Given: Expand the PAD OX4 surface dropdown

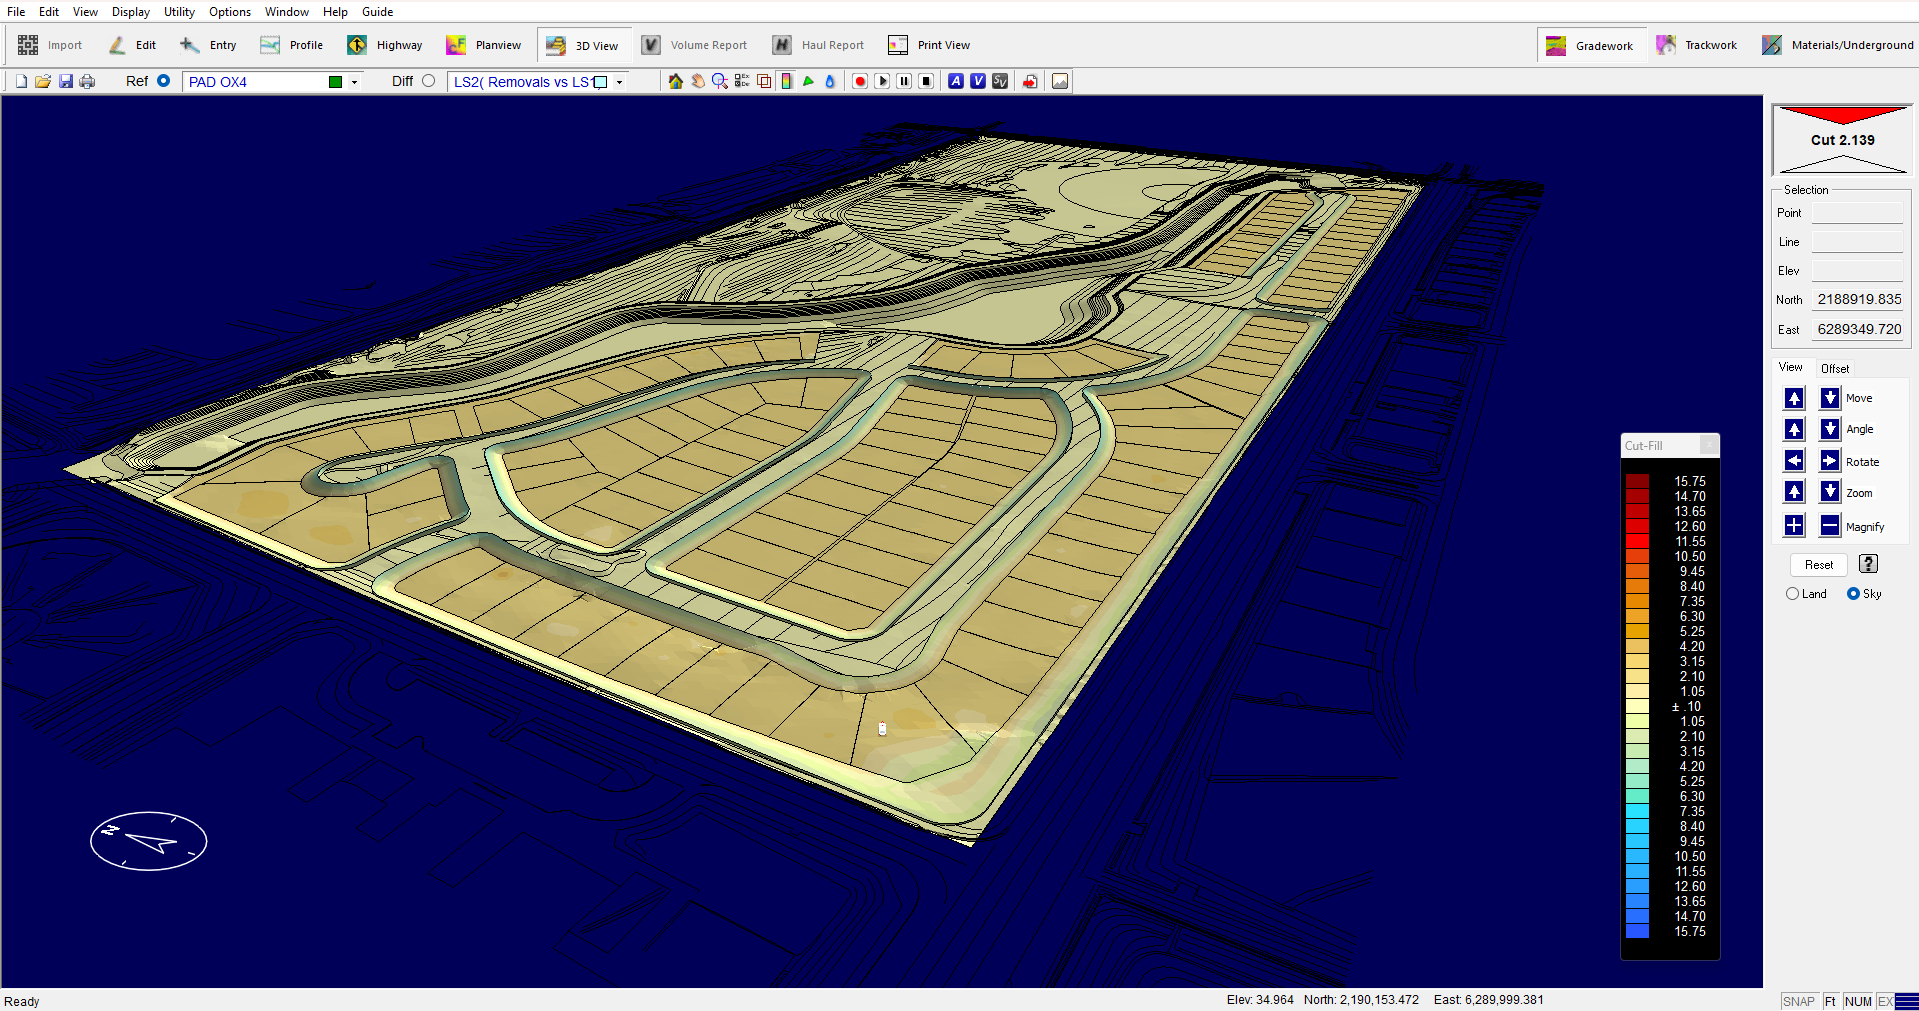Looking at the screenshot, I should point(354,83).
